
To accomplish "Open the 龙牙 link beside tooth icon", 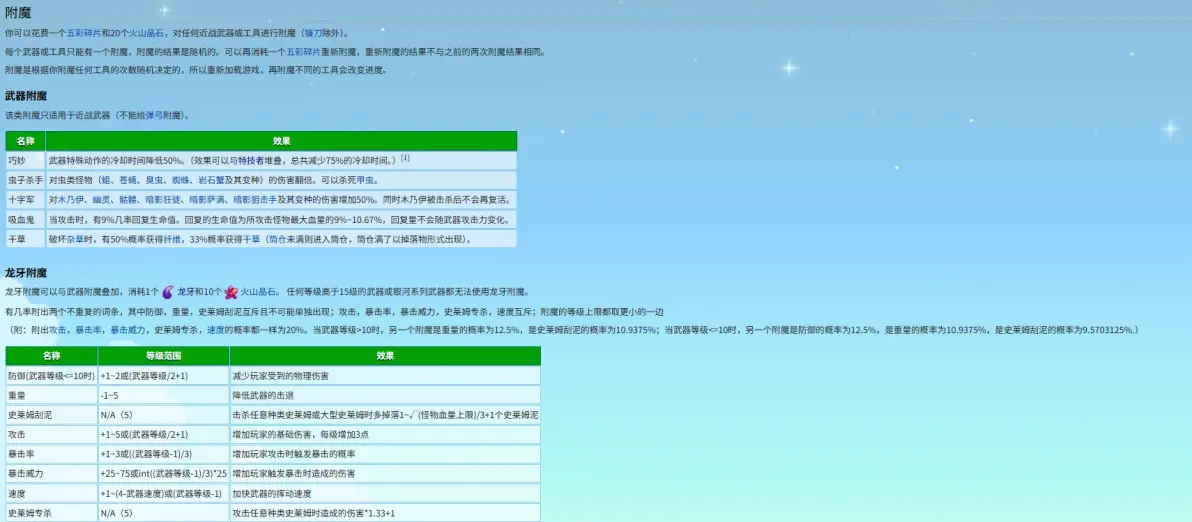I will [185, 292].
